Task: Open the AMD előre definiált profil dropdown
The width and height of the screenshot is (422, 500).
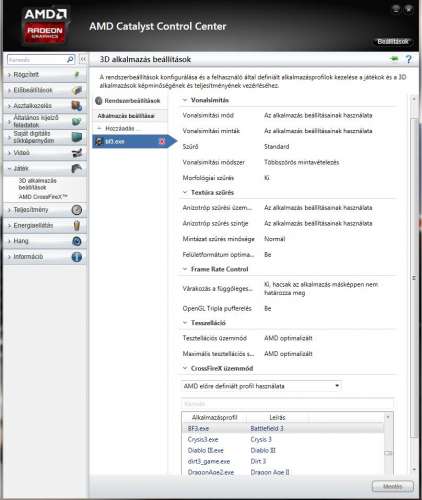Action: click(261, 386)
